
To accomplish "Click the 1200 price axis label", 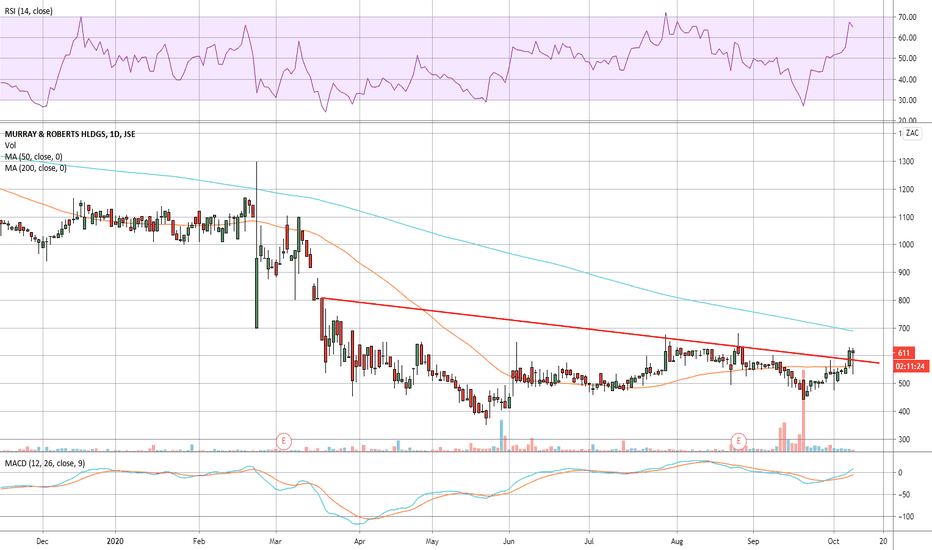I will 906,190.
